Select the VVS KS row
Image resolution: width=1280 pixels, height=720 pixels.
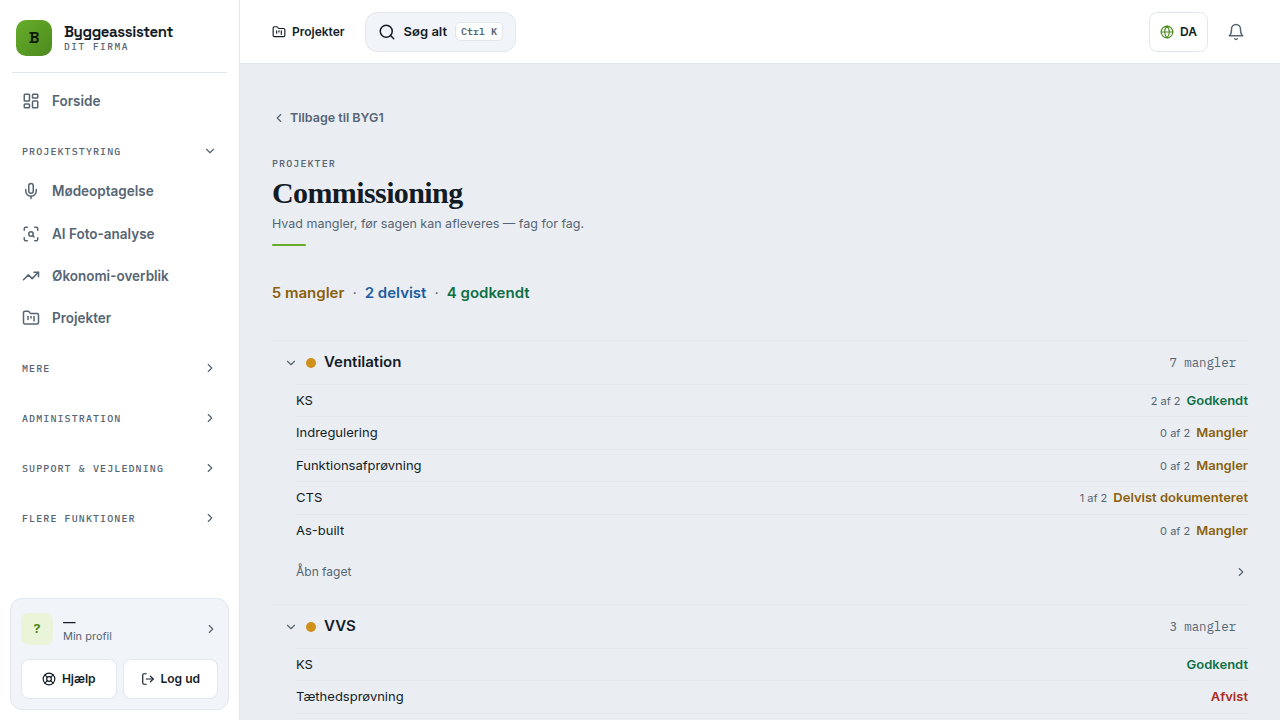click(x=772, y=665)
